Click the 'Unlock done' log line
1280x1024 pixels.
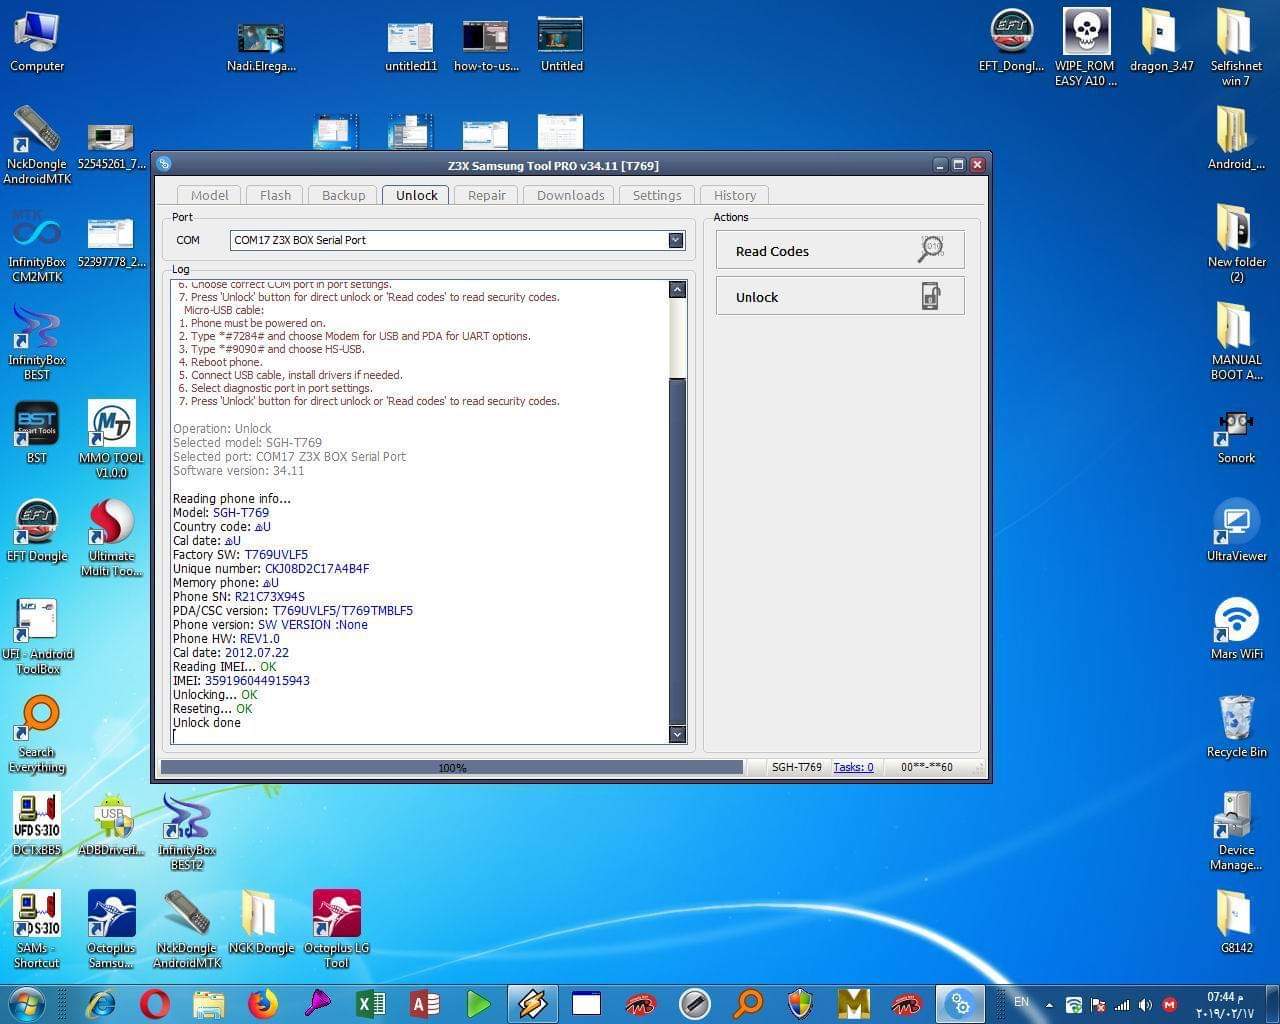207,723
